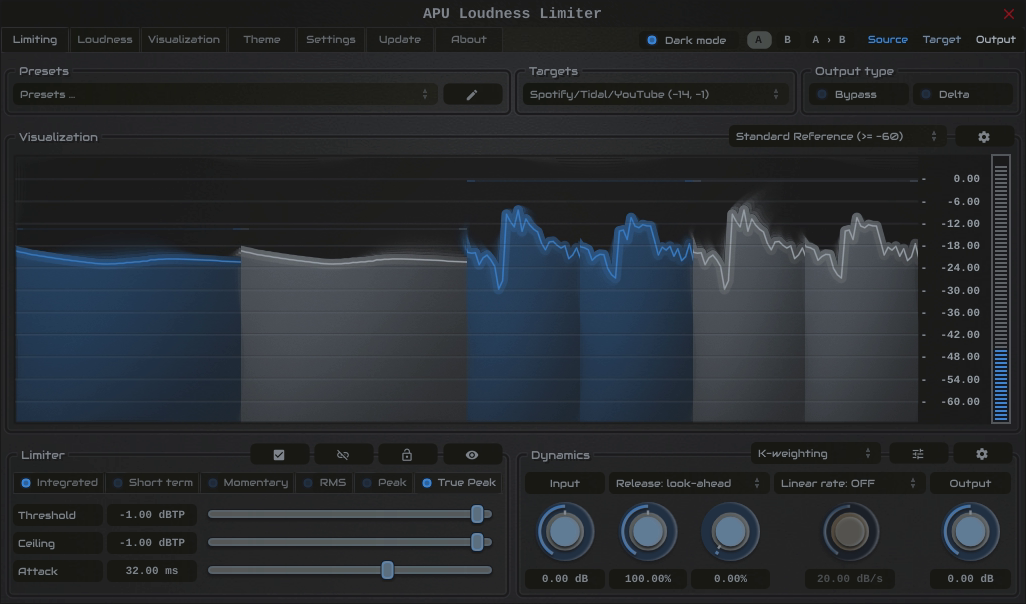Select True Peak measurement mode
1026x604 pixels.
point(458,483)
